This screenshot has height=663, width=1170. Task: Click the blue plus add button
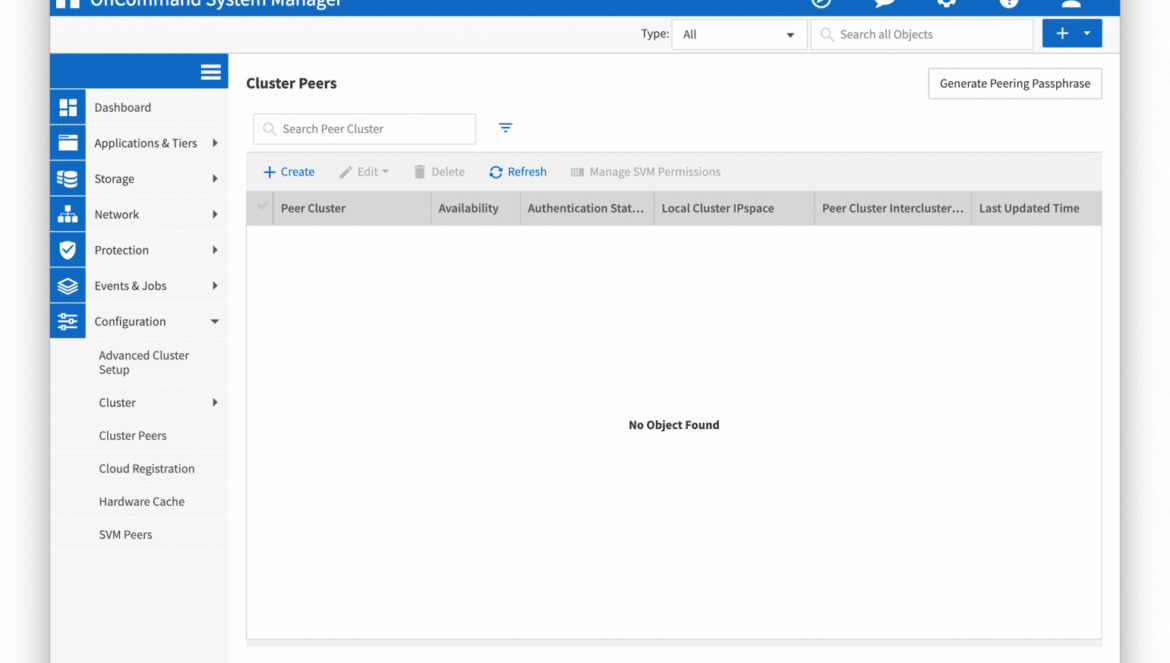tap(1062, 34)
